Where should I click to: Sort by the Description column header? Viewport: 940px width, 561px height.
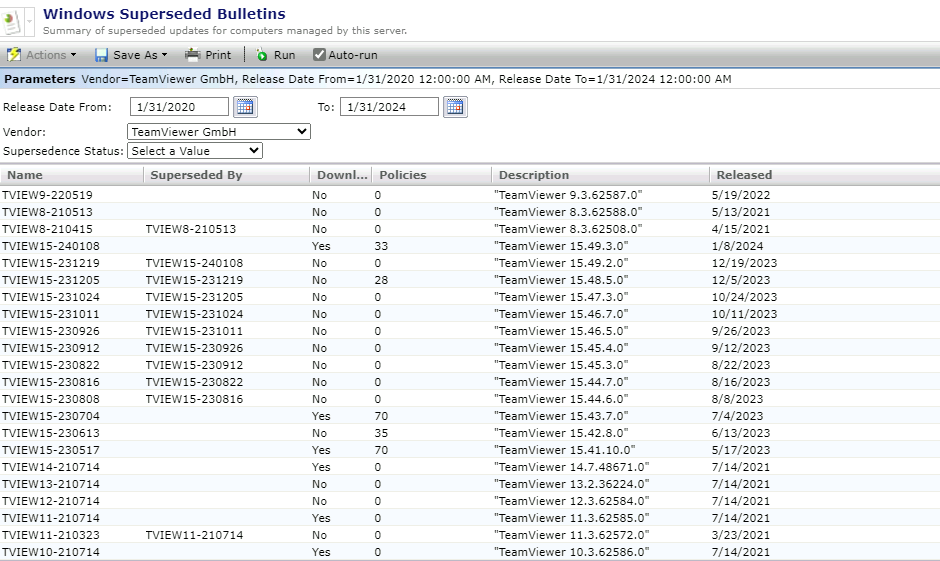[601, 175]
